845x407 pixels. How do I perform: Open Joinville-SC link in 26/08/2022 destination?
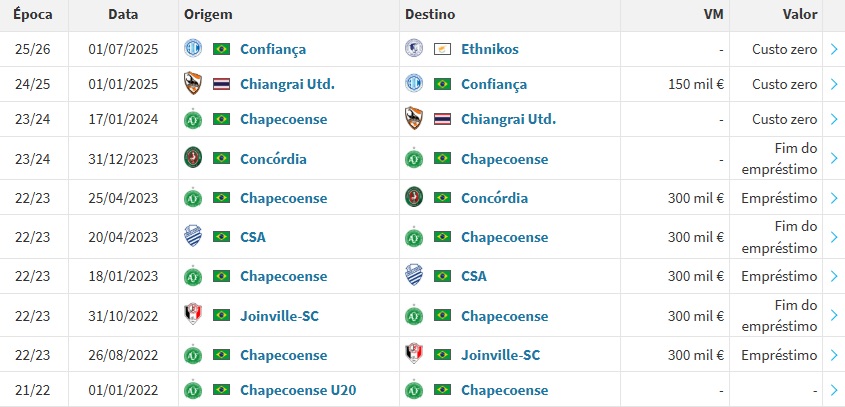(x=501, y=355)
